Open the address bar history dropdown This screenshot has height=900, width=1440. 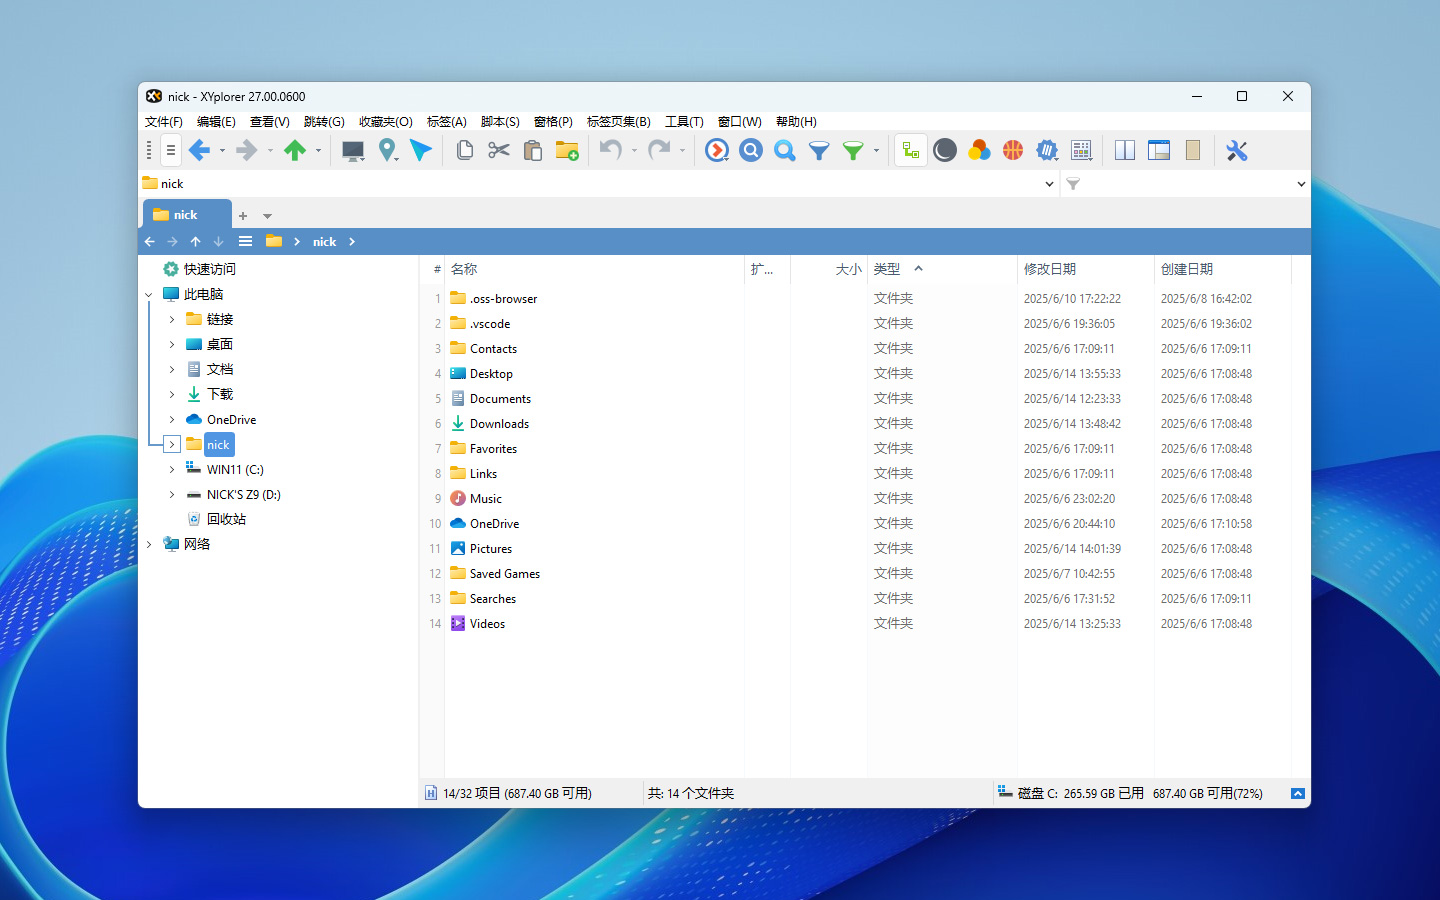1049,184
